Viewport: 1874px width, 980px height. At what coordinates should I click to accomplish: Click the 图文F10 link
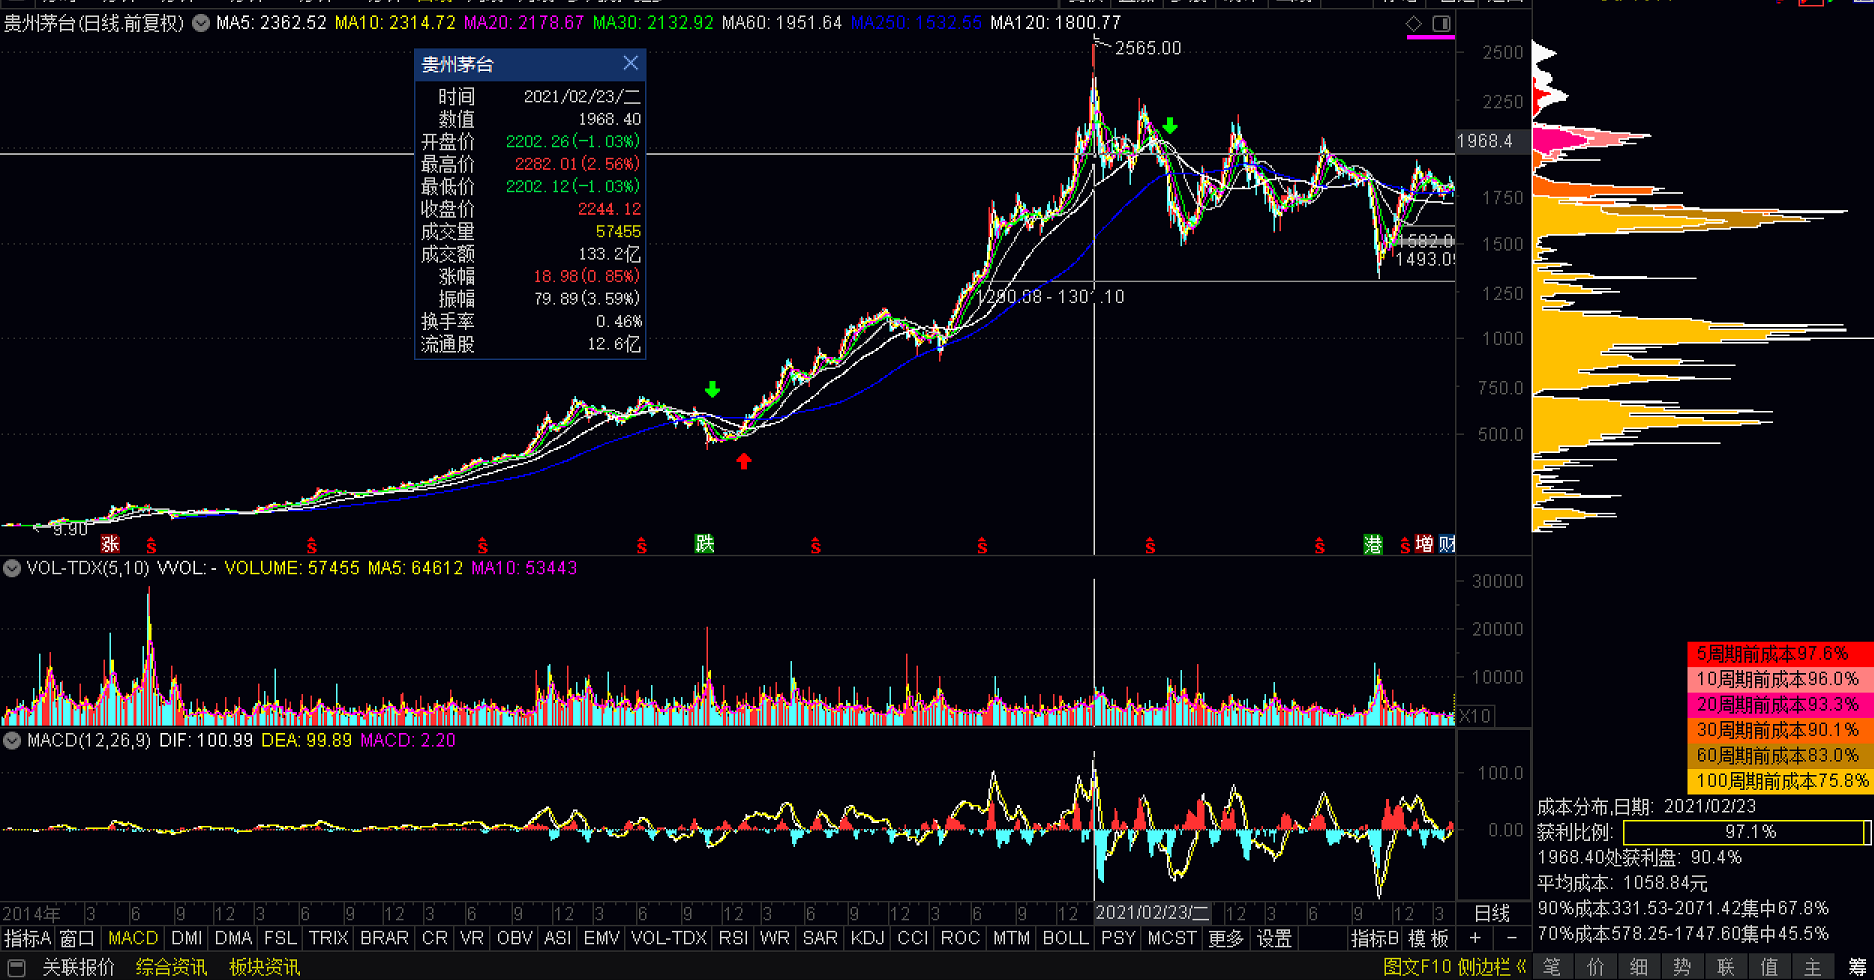click(1417, 967)
